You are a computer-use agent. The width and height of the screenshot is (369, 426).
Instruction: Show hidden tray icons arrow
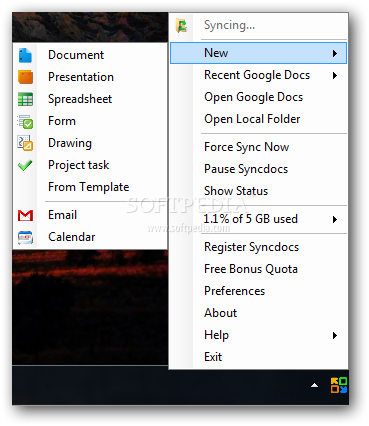(314, 385)
